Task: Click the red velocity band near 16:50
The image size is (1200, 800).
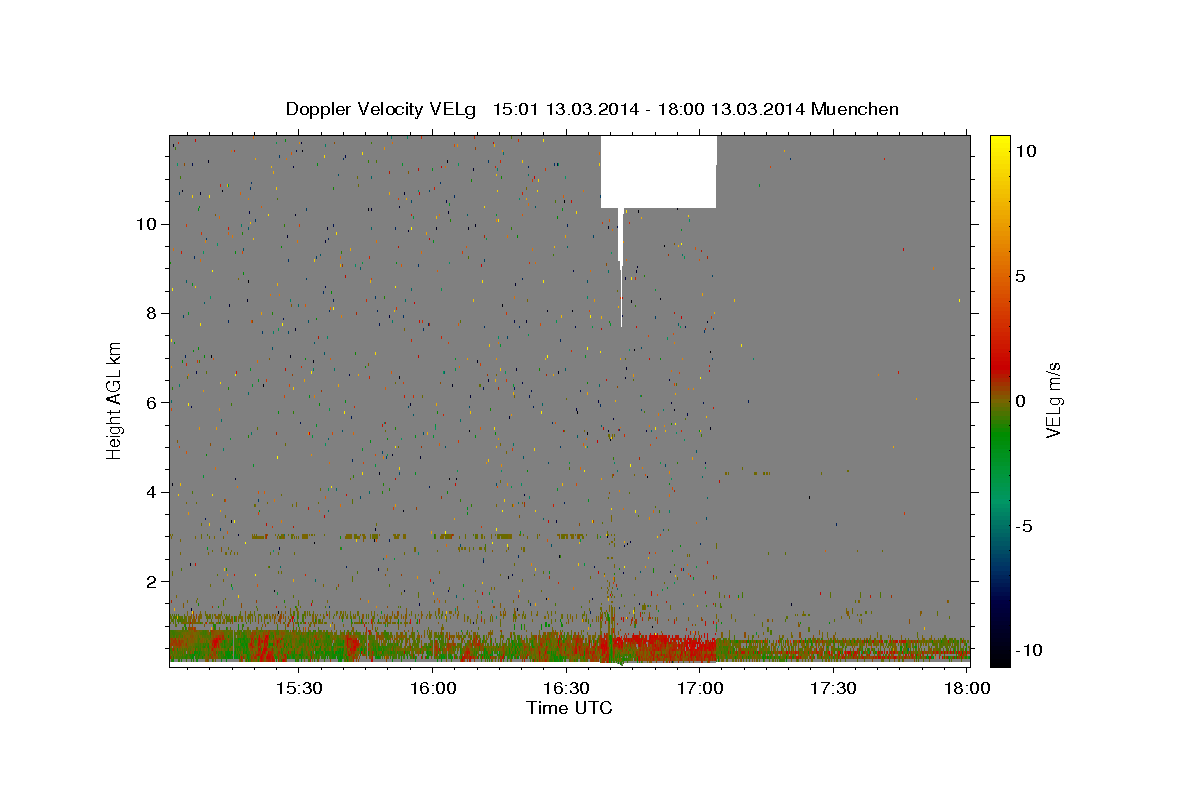Action: click(662, 647)
